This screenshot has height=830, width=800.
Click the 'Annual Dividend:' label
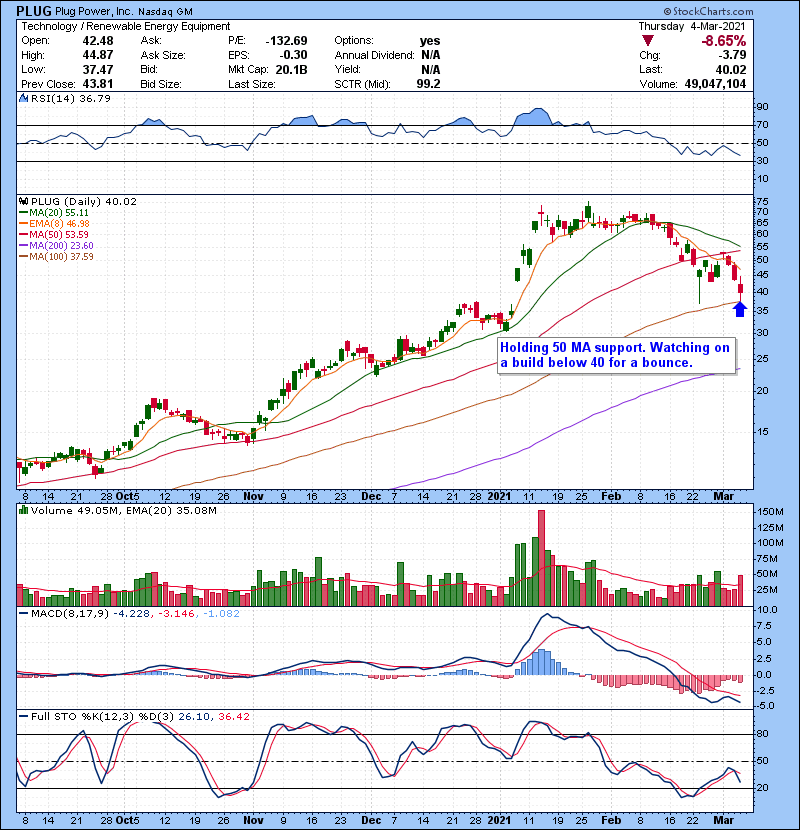point(374,55)
